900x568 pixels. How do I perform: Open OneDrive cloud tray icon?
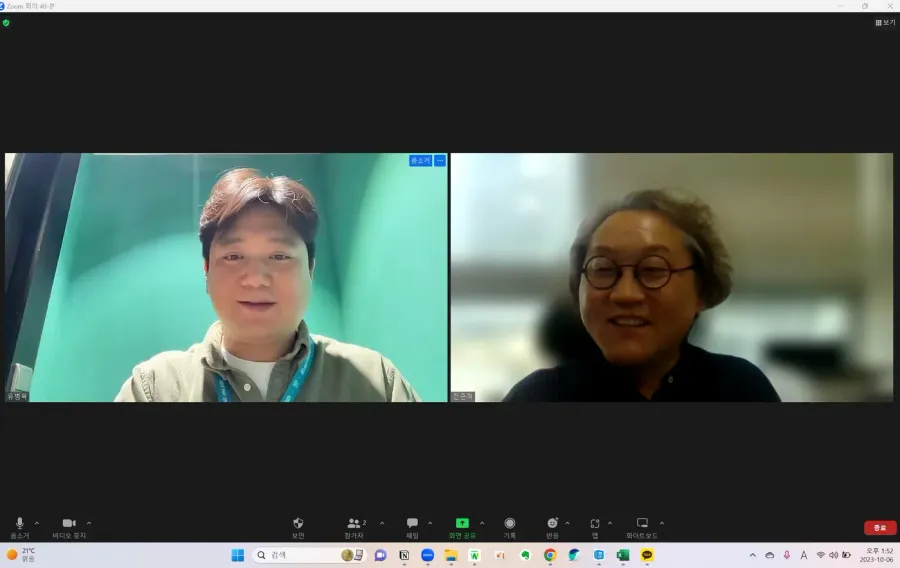click(x=770, y=555)
